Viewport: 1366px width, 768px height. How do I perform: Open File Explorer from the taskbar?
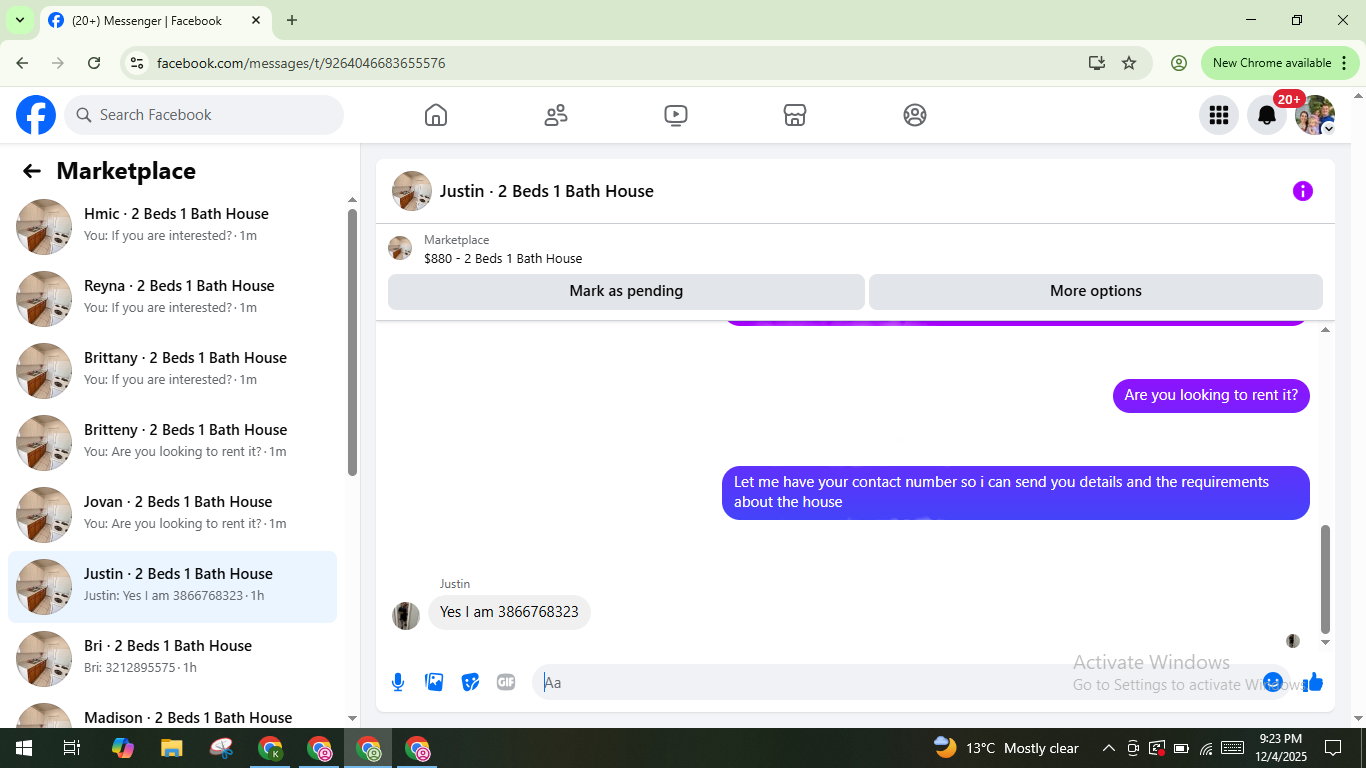172,748
